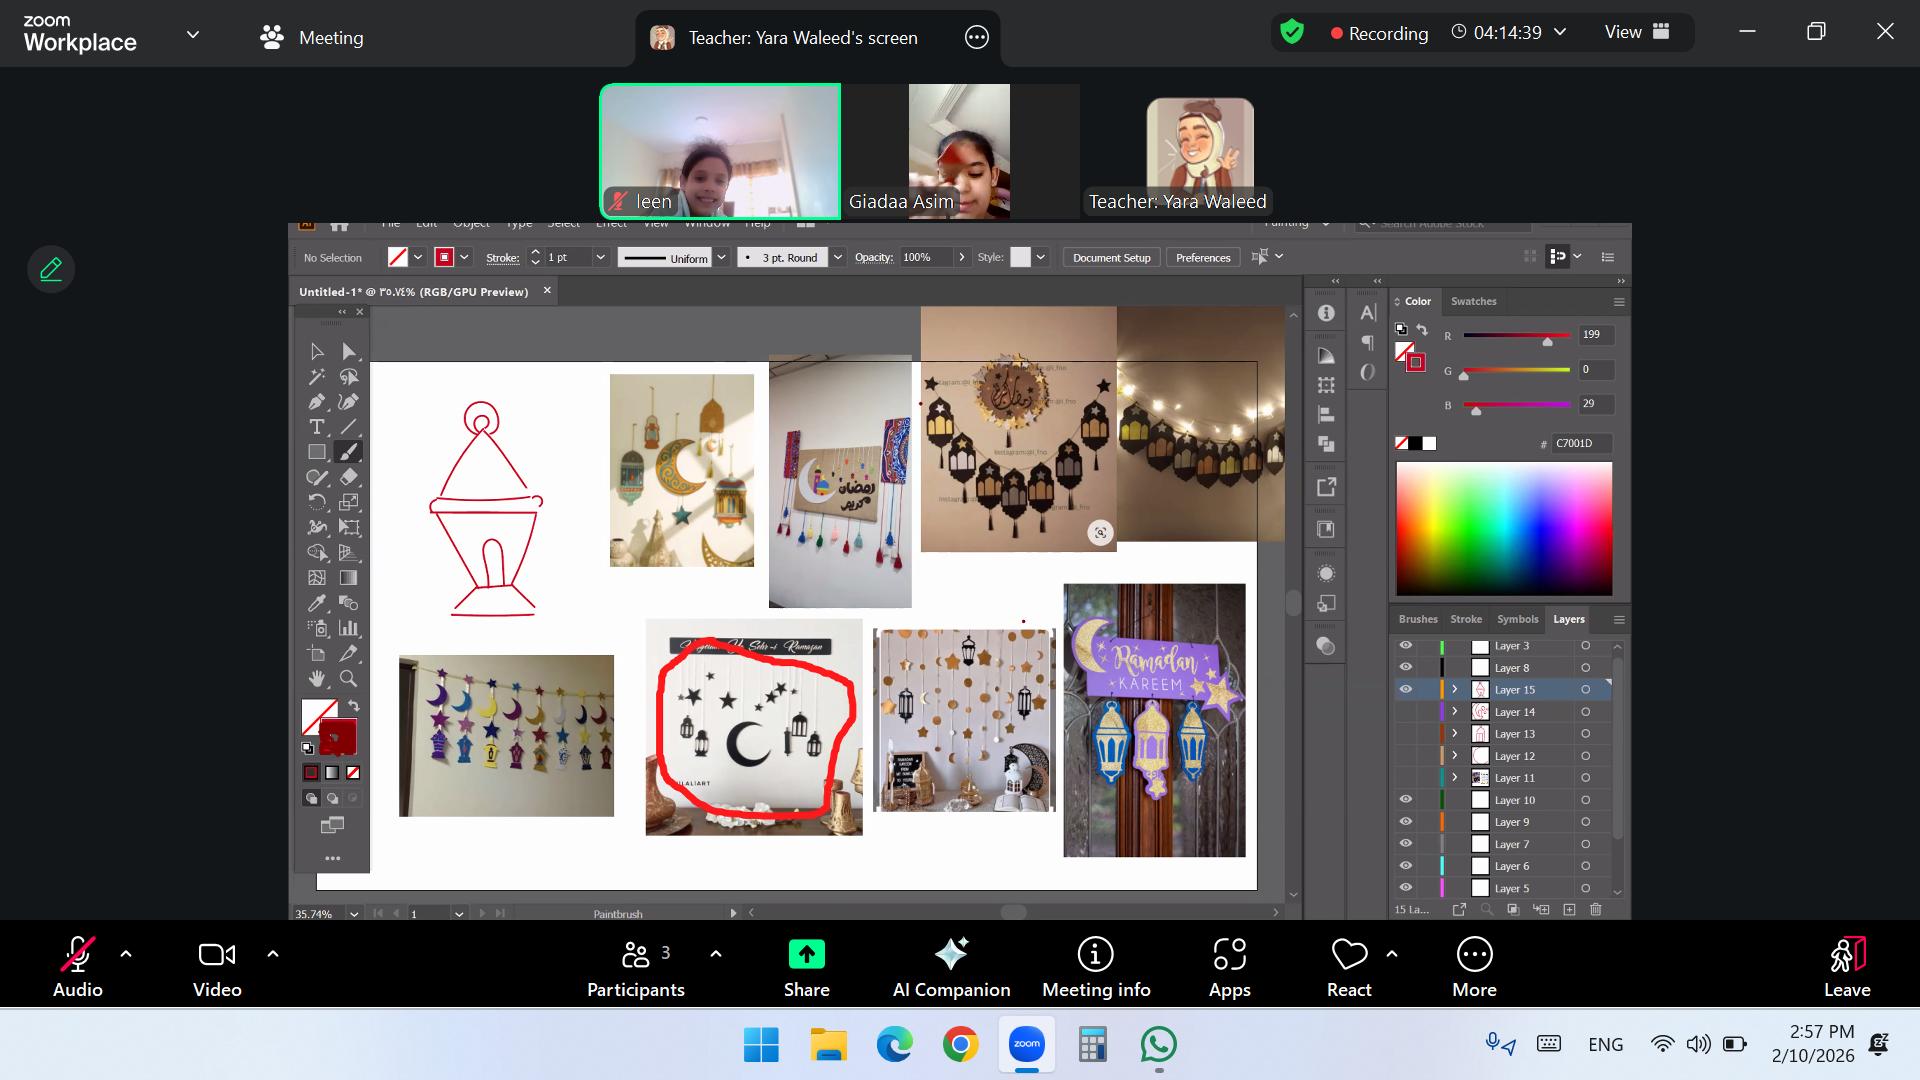The image size is (1920, 1080).
Task: Activate the Hand tool
Action: pos(317,679)
